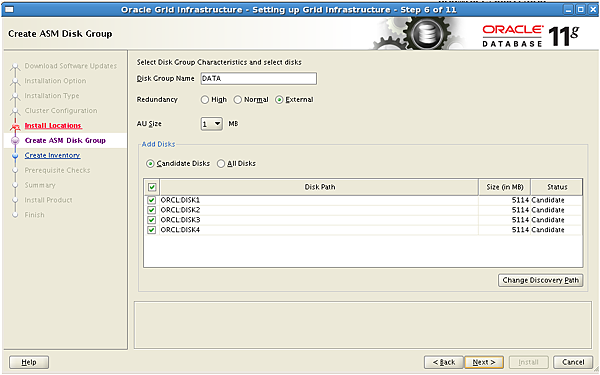The width and height of the screenshot is (600, 375).
Task: Uncheck the ORCL:DISK3 checkbox
Action: pos(152,220)
